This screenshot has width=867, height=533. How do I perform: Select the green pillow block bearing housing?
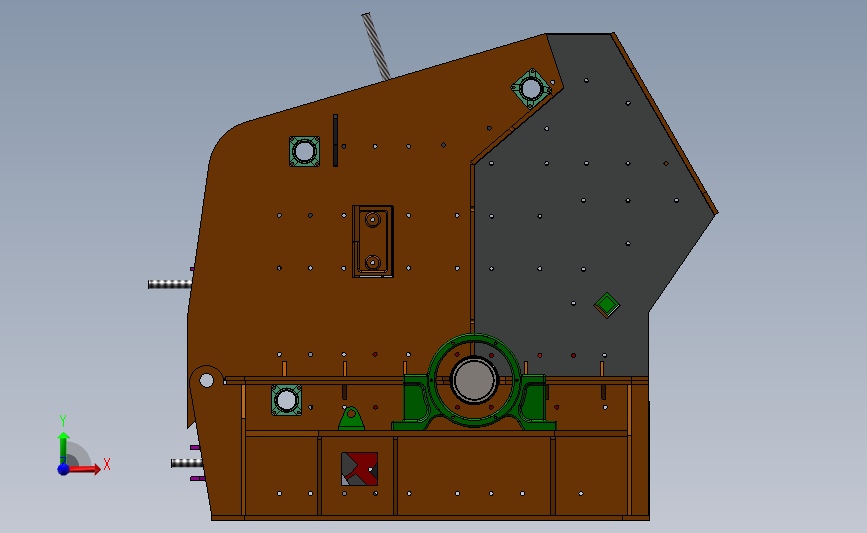click(x=473, y=382)
